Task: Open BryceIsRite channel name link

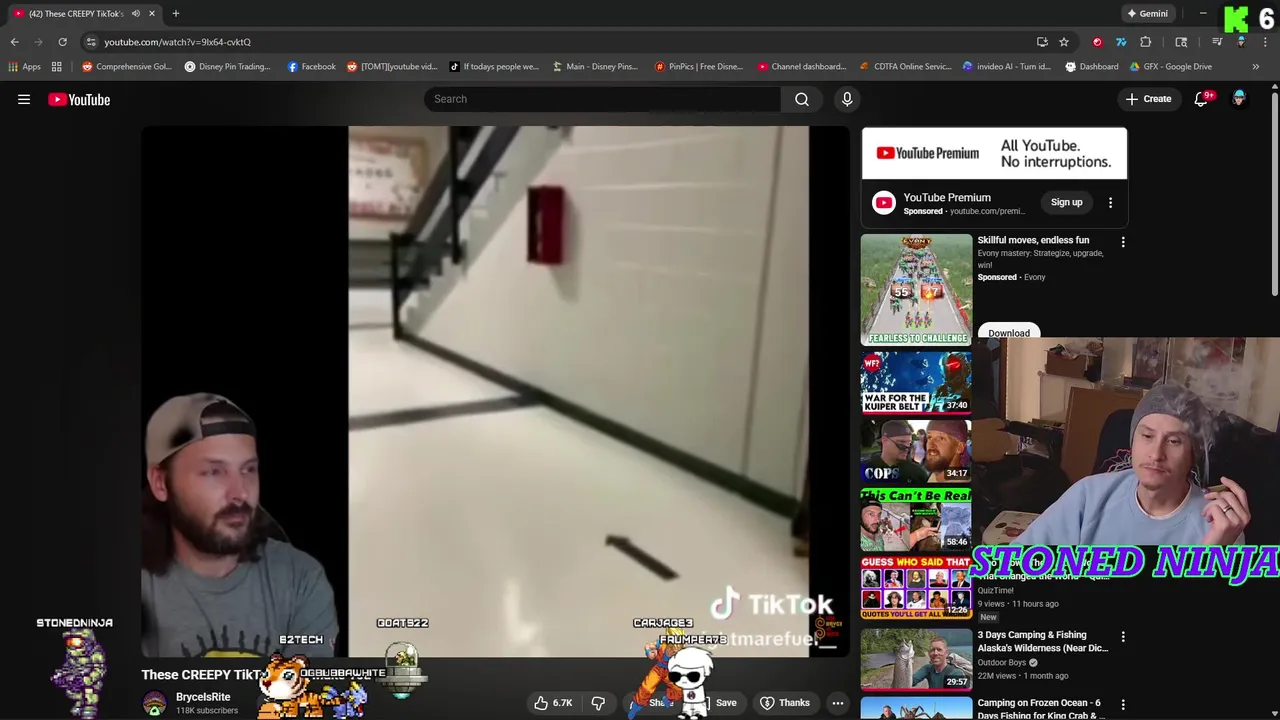Action: (x=203, y=697)
